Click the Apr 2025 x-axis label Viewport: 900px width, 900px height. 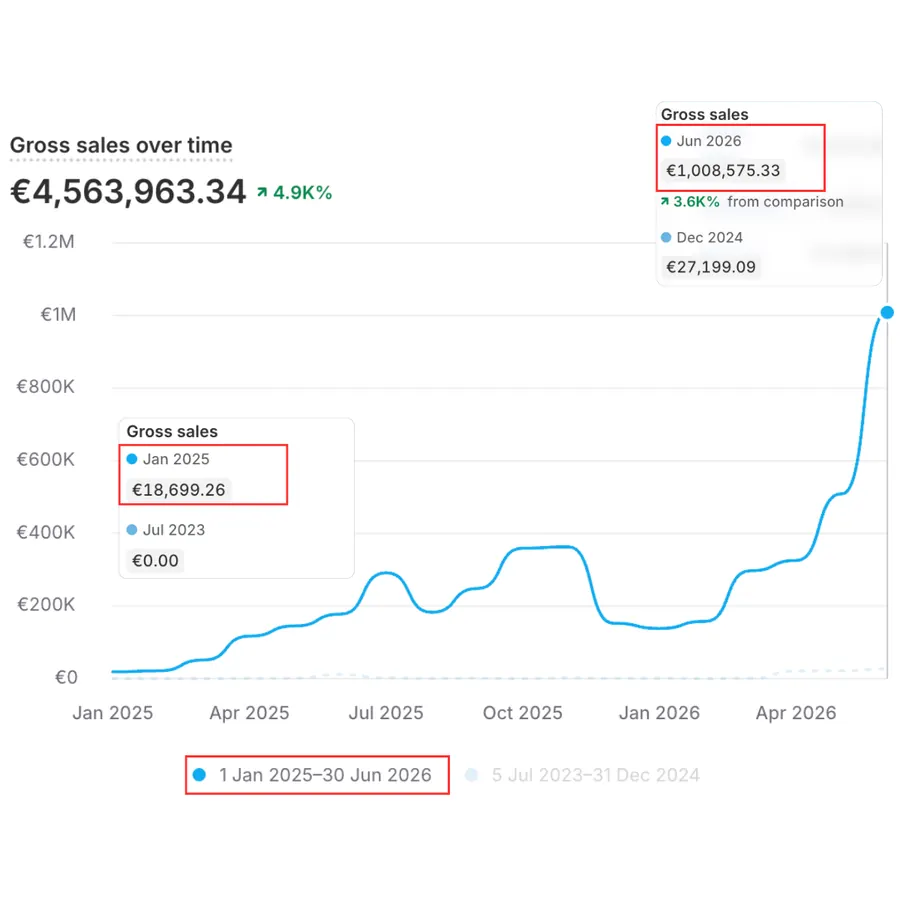tap(249, 713)
